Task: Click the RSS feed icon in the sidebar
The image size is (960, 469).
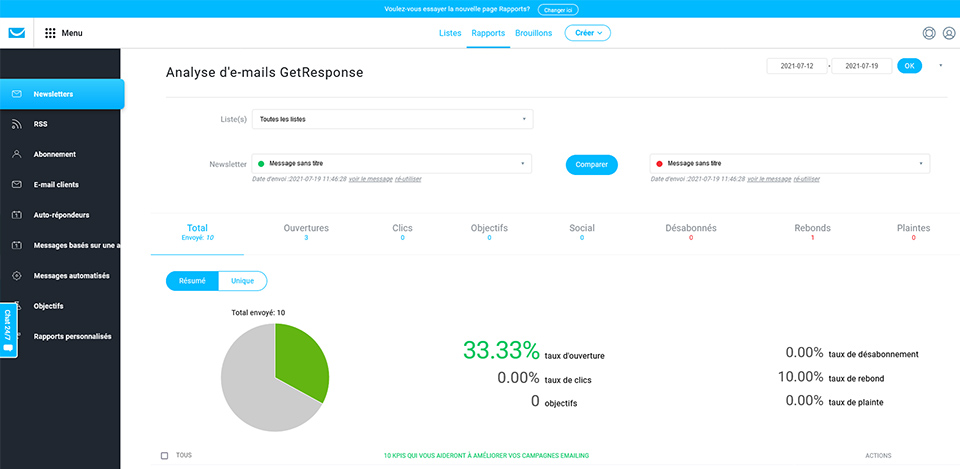Action: (17, 124)
